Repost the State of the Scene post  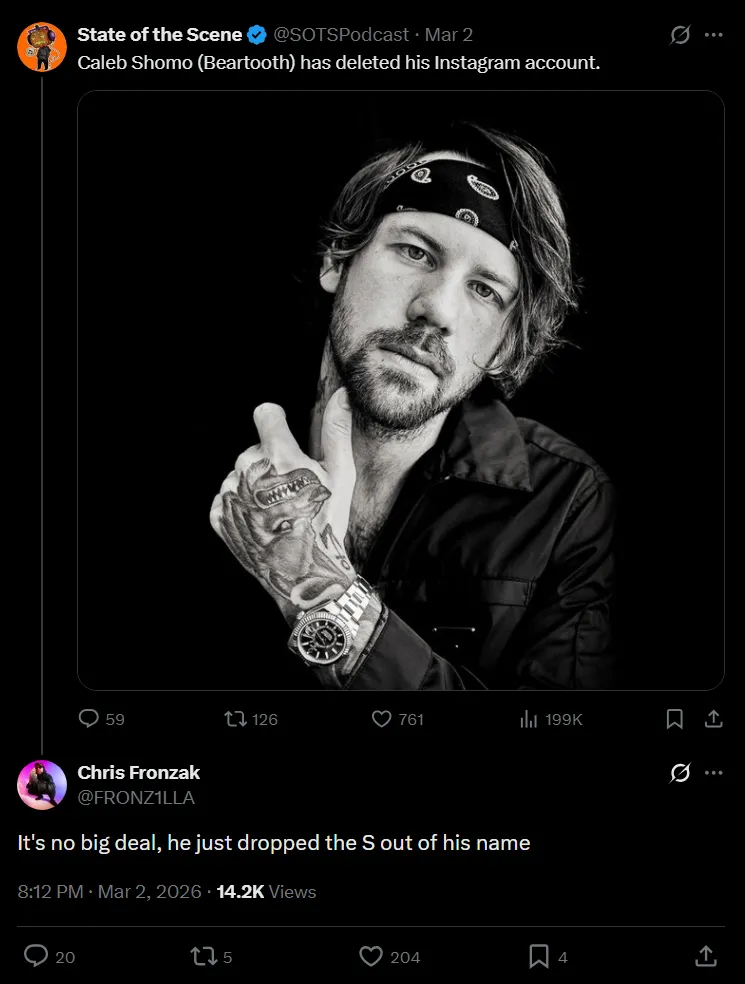click(x=237, y=719)
